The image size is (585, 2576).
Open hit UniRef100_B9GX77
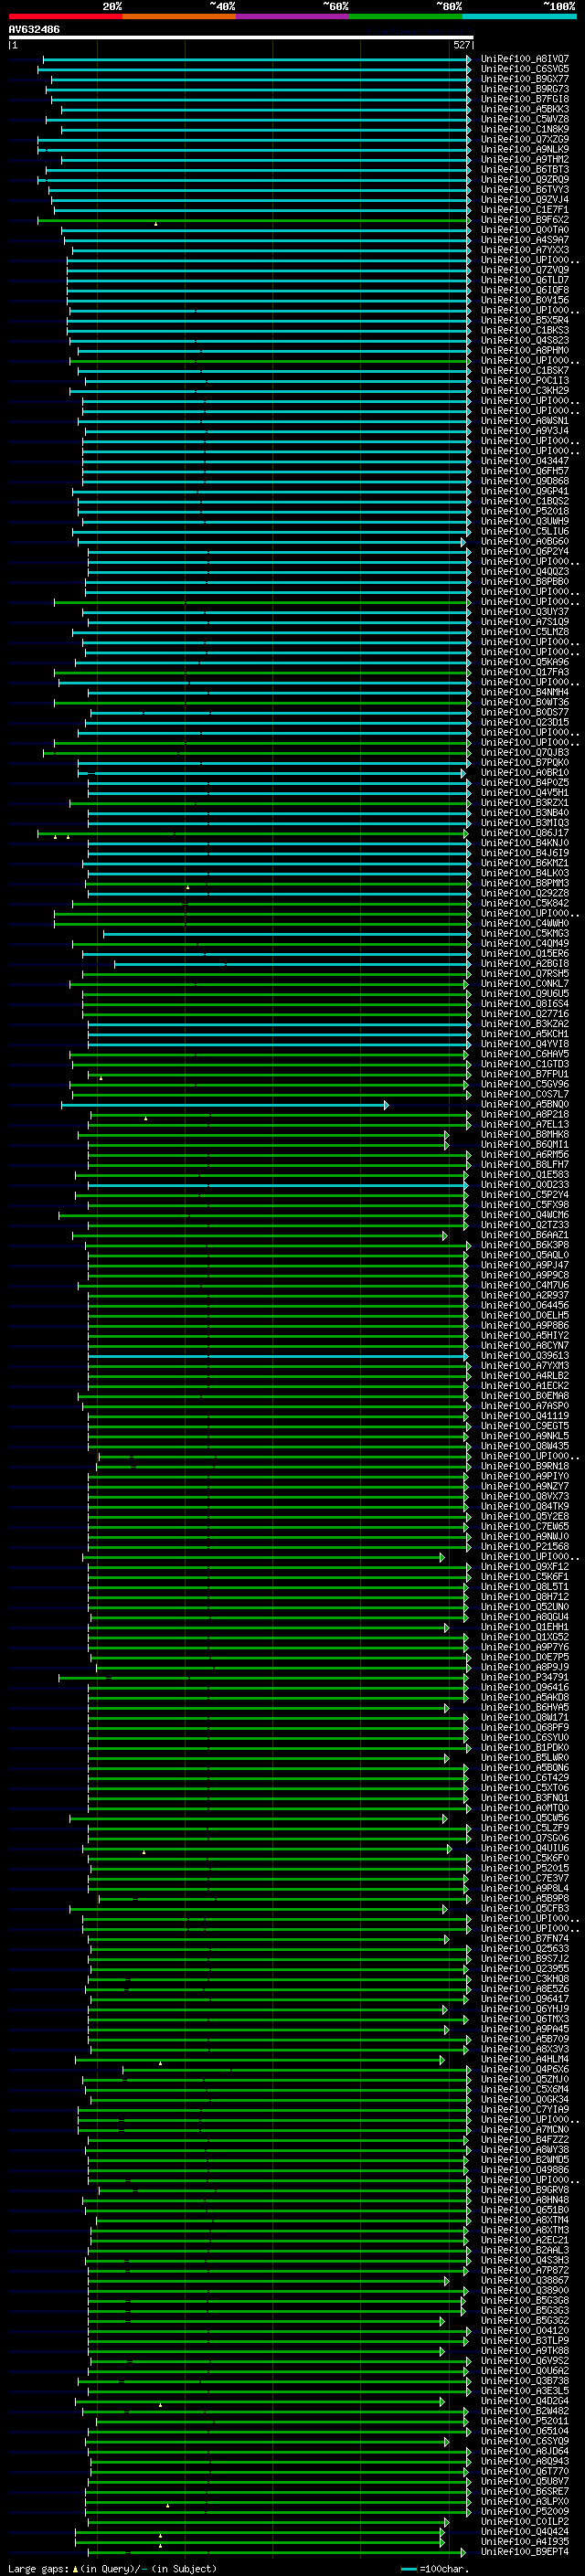pos(524,79)
